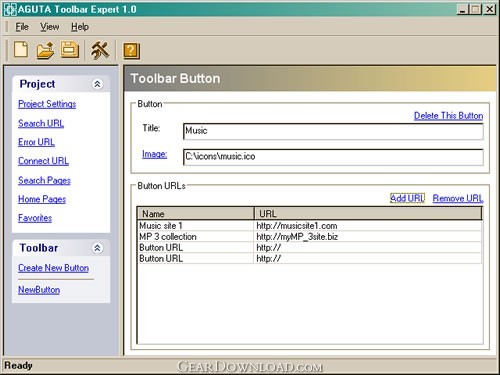Select the 'MP 3 collection' row
The image size is (500, 375).
coord(309,237)
